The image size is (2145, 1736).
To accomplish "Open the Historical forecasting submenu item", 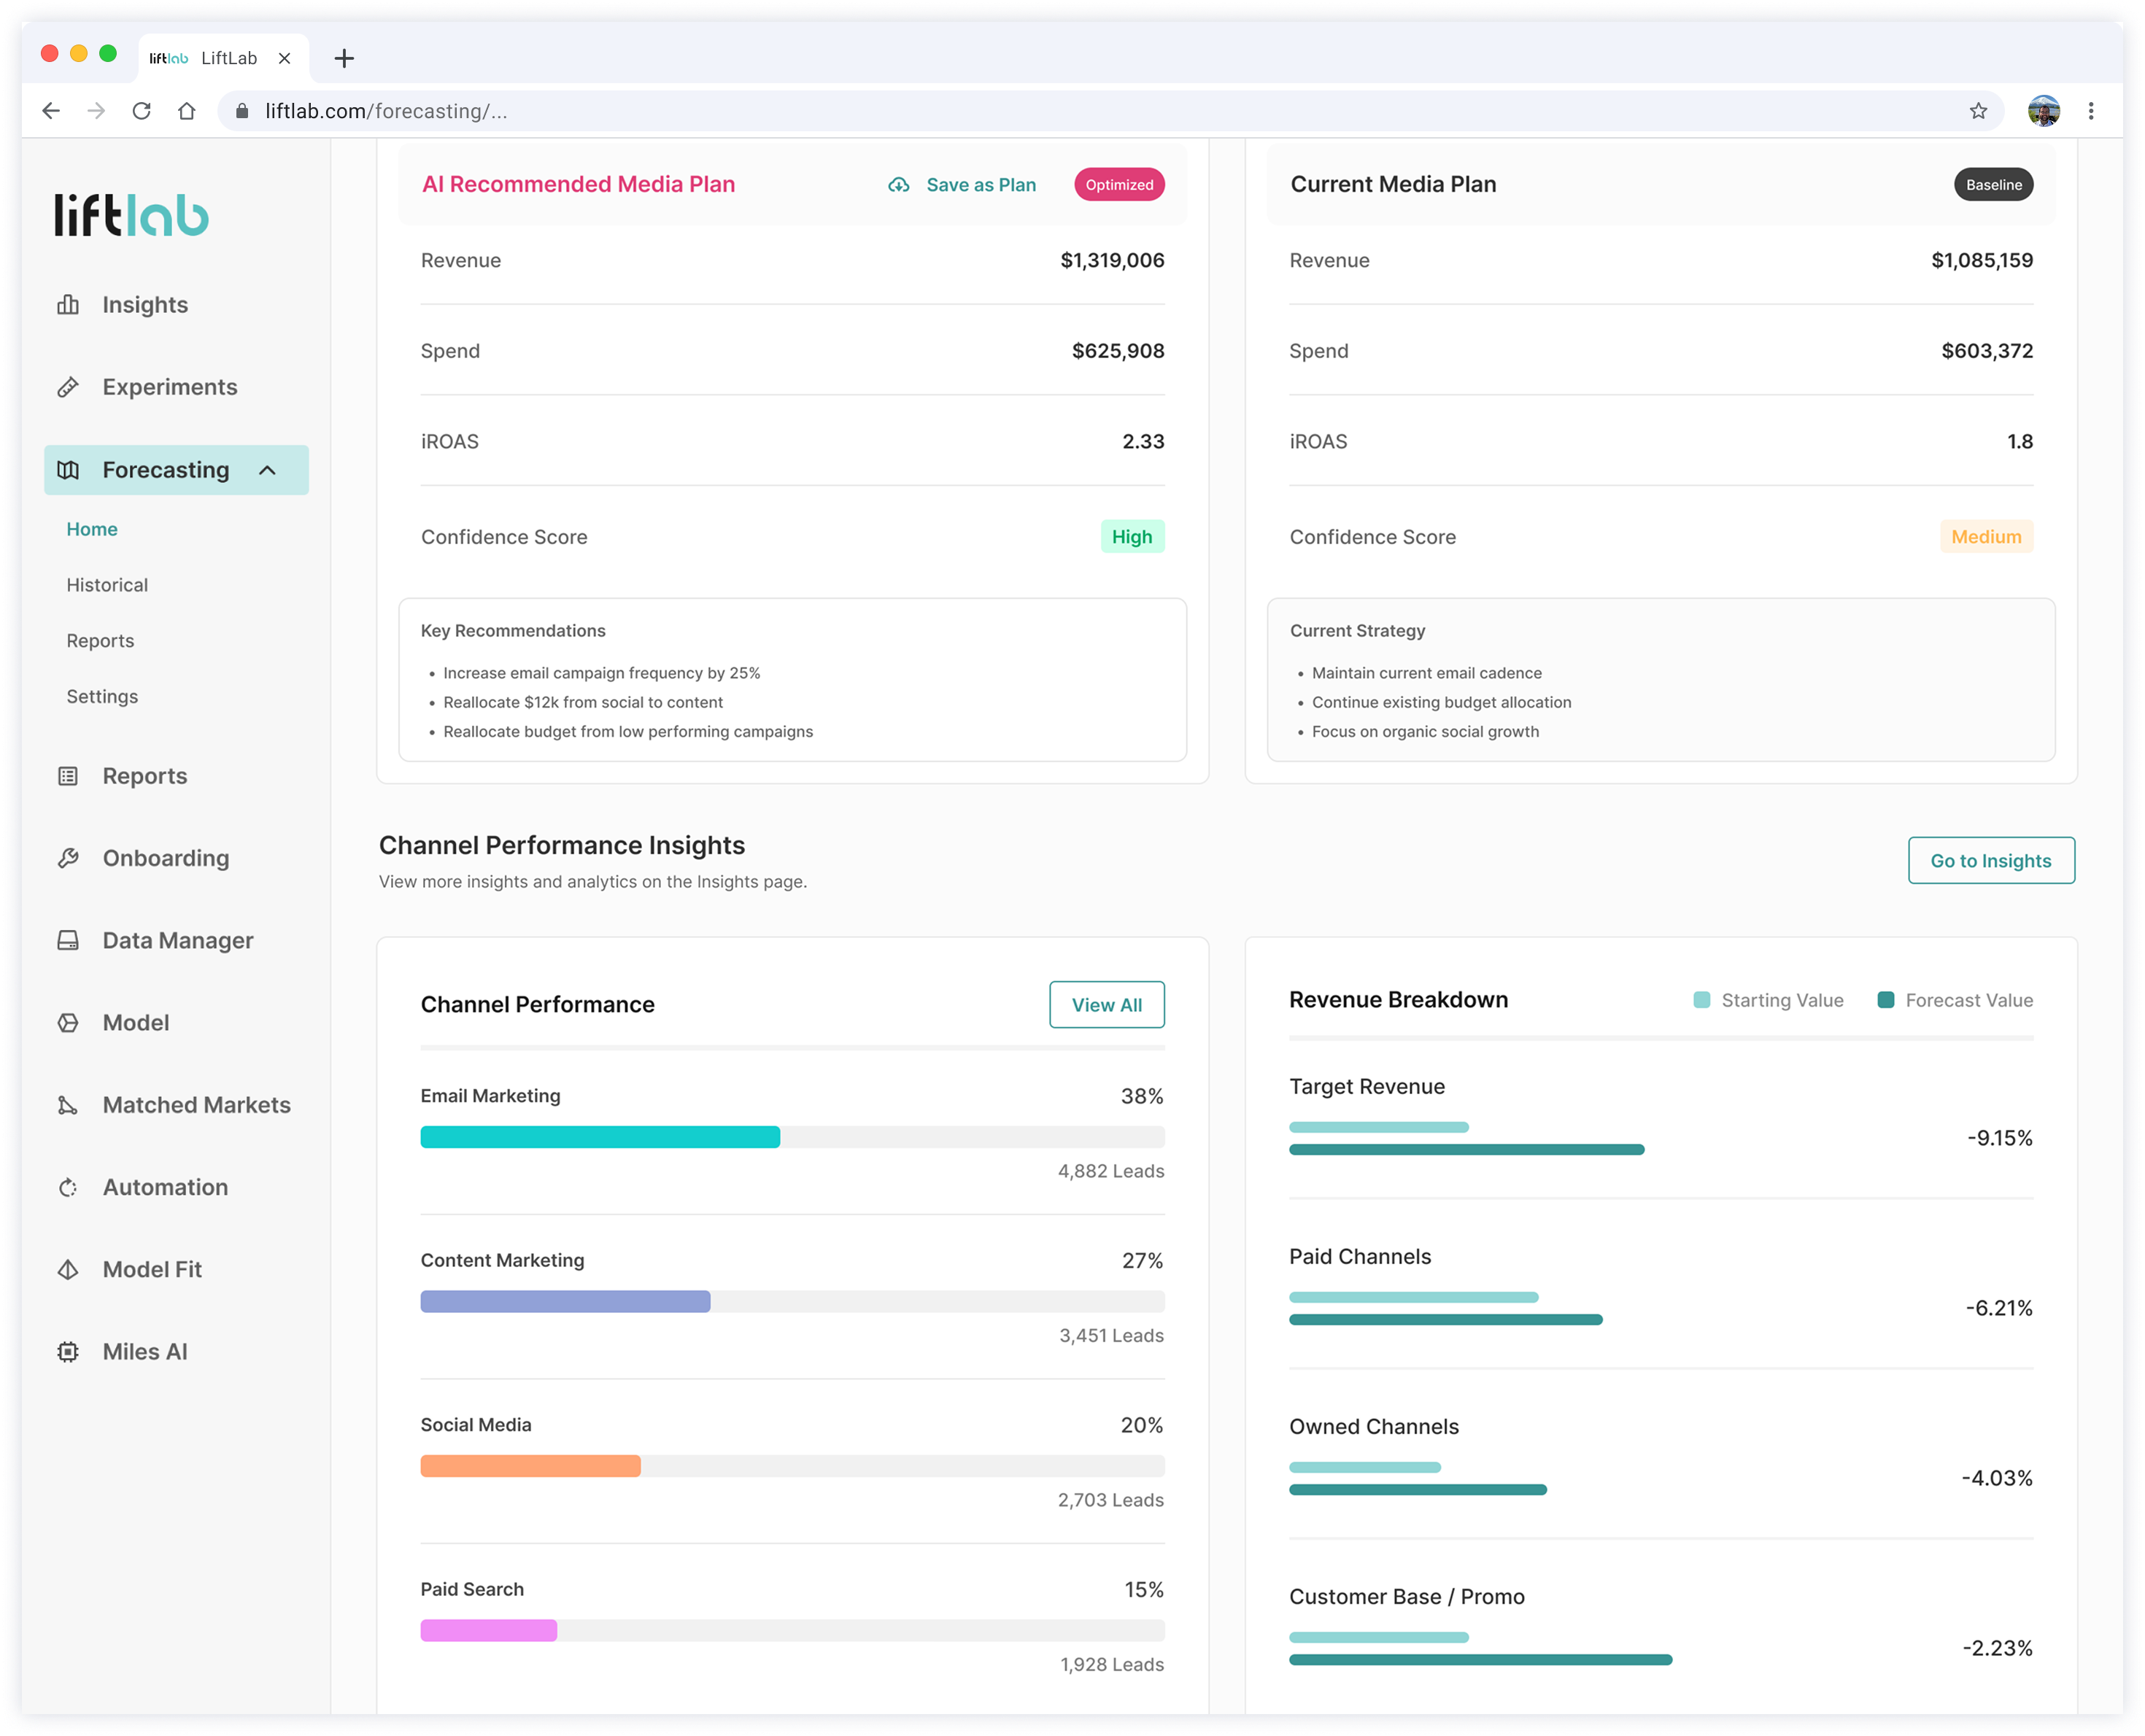I will click(x=107, y=585).
